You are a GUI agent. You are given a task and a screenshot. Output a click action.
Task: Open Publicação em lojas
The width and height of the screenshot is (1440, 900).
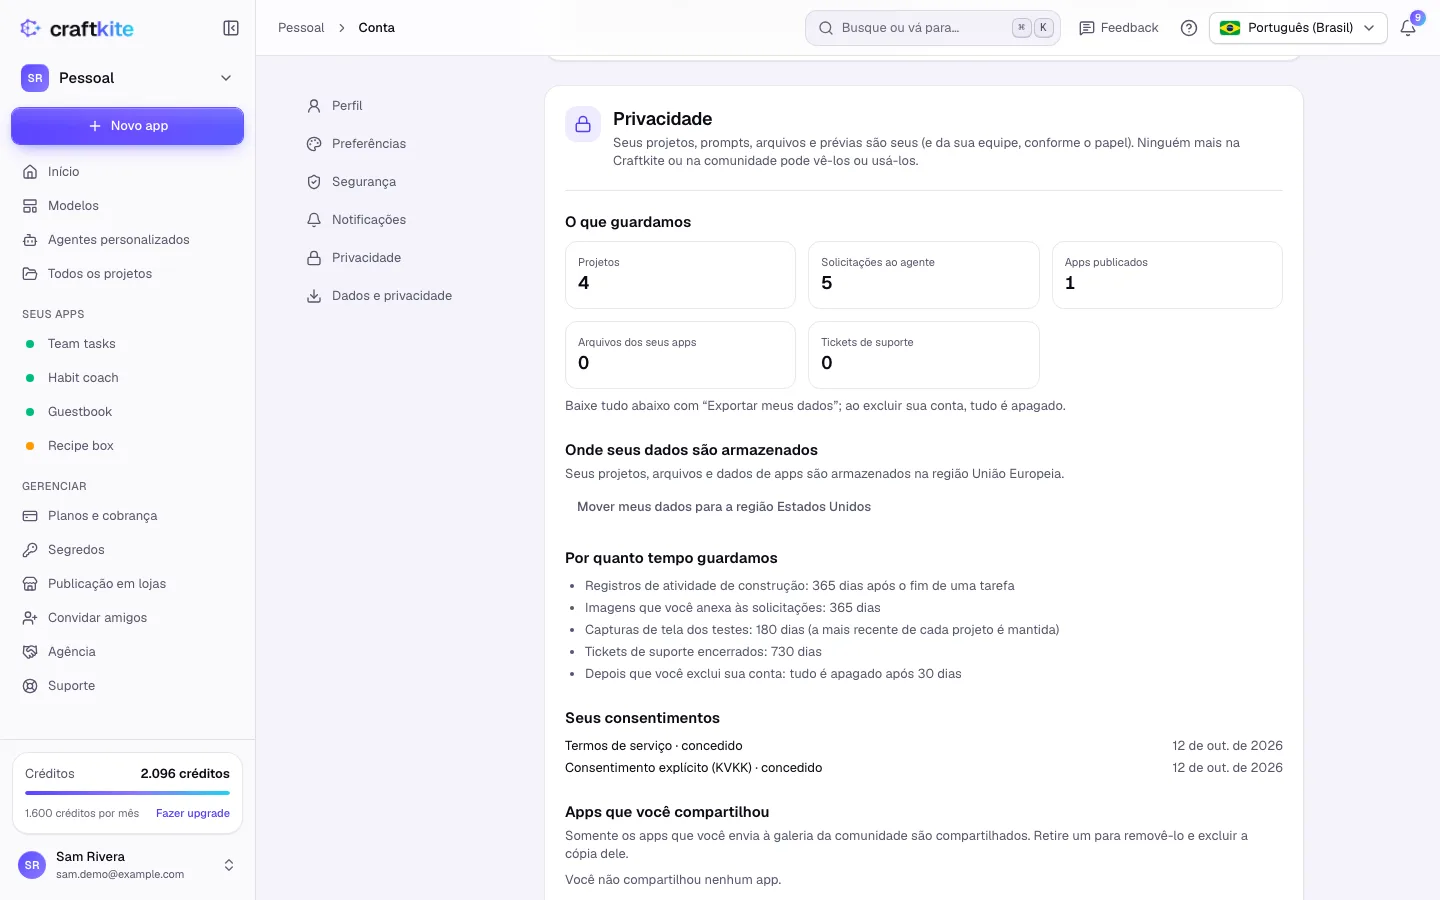tap(127, 584)
